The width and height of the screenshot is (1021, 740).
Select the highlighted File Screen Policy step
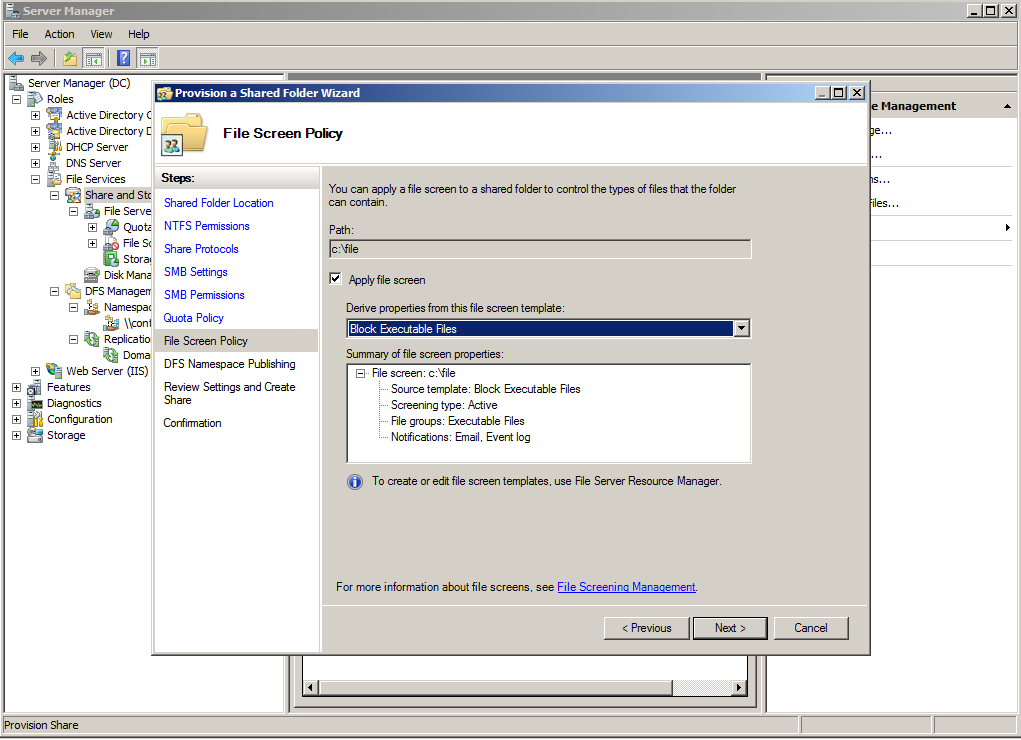point(236,341)
